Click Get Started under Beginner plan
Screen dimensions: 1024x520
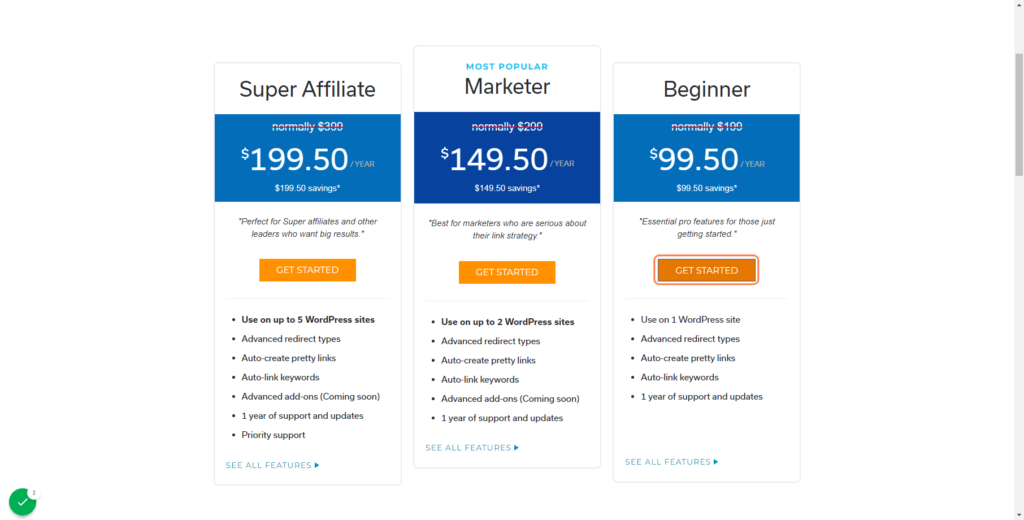tap(707, 270)
